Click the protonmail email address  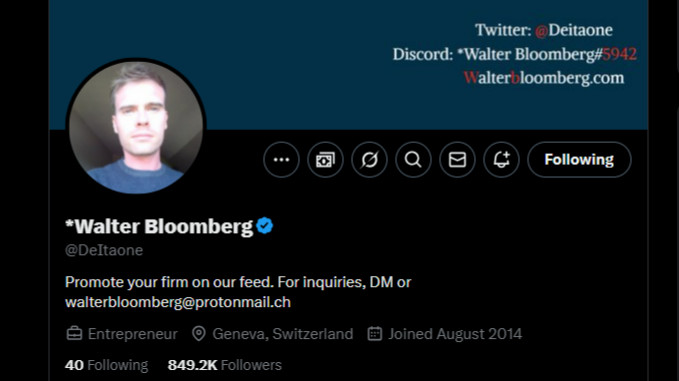[178, 302]
